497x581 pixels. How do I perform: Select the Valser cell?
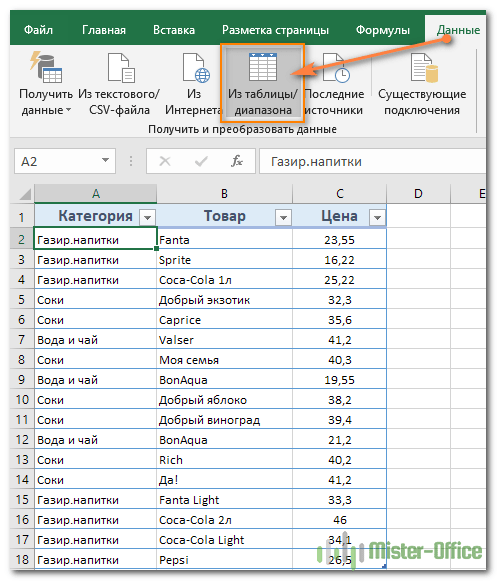224,340
